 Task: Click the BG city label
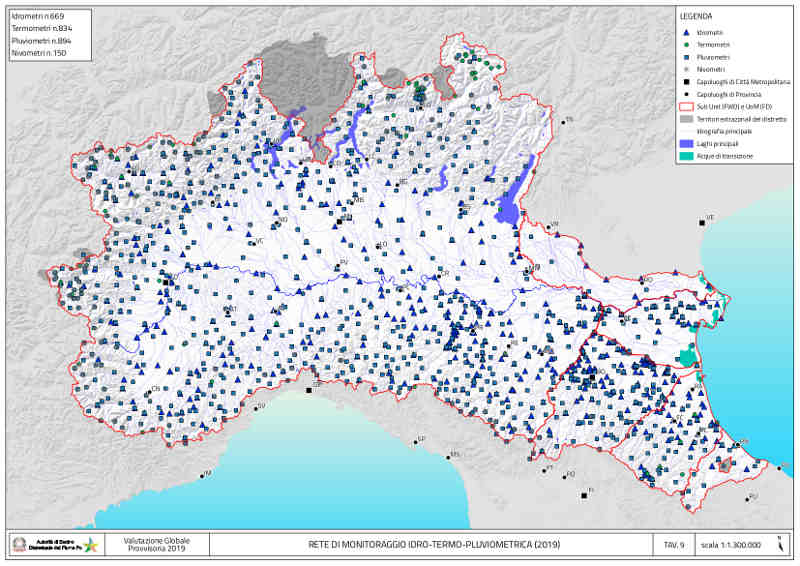(404, 182)
